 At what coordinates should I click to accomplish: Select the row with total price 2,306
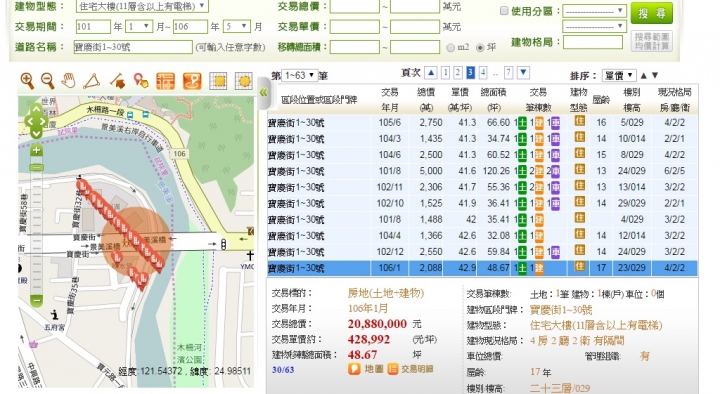(482, 187)
